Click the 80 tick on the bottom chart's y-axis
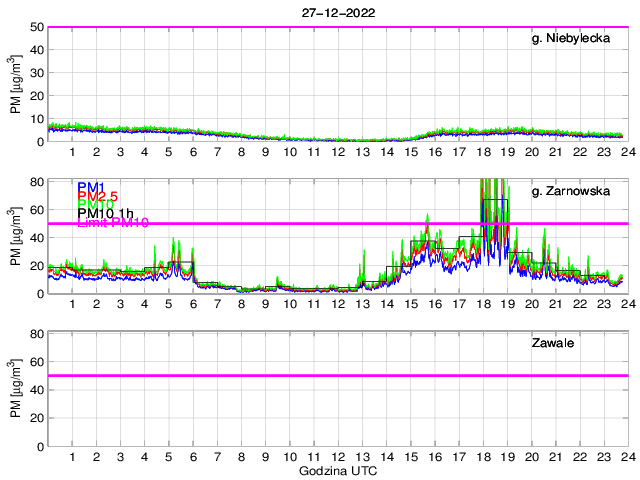 pyautogui.click(x=35, y=333)
